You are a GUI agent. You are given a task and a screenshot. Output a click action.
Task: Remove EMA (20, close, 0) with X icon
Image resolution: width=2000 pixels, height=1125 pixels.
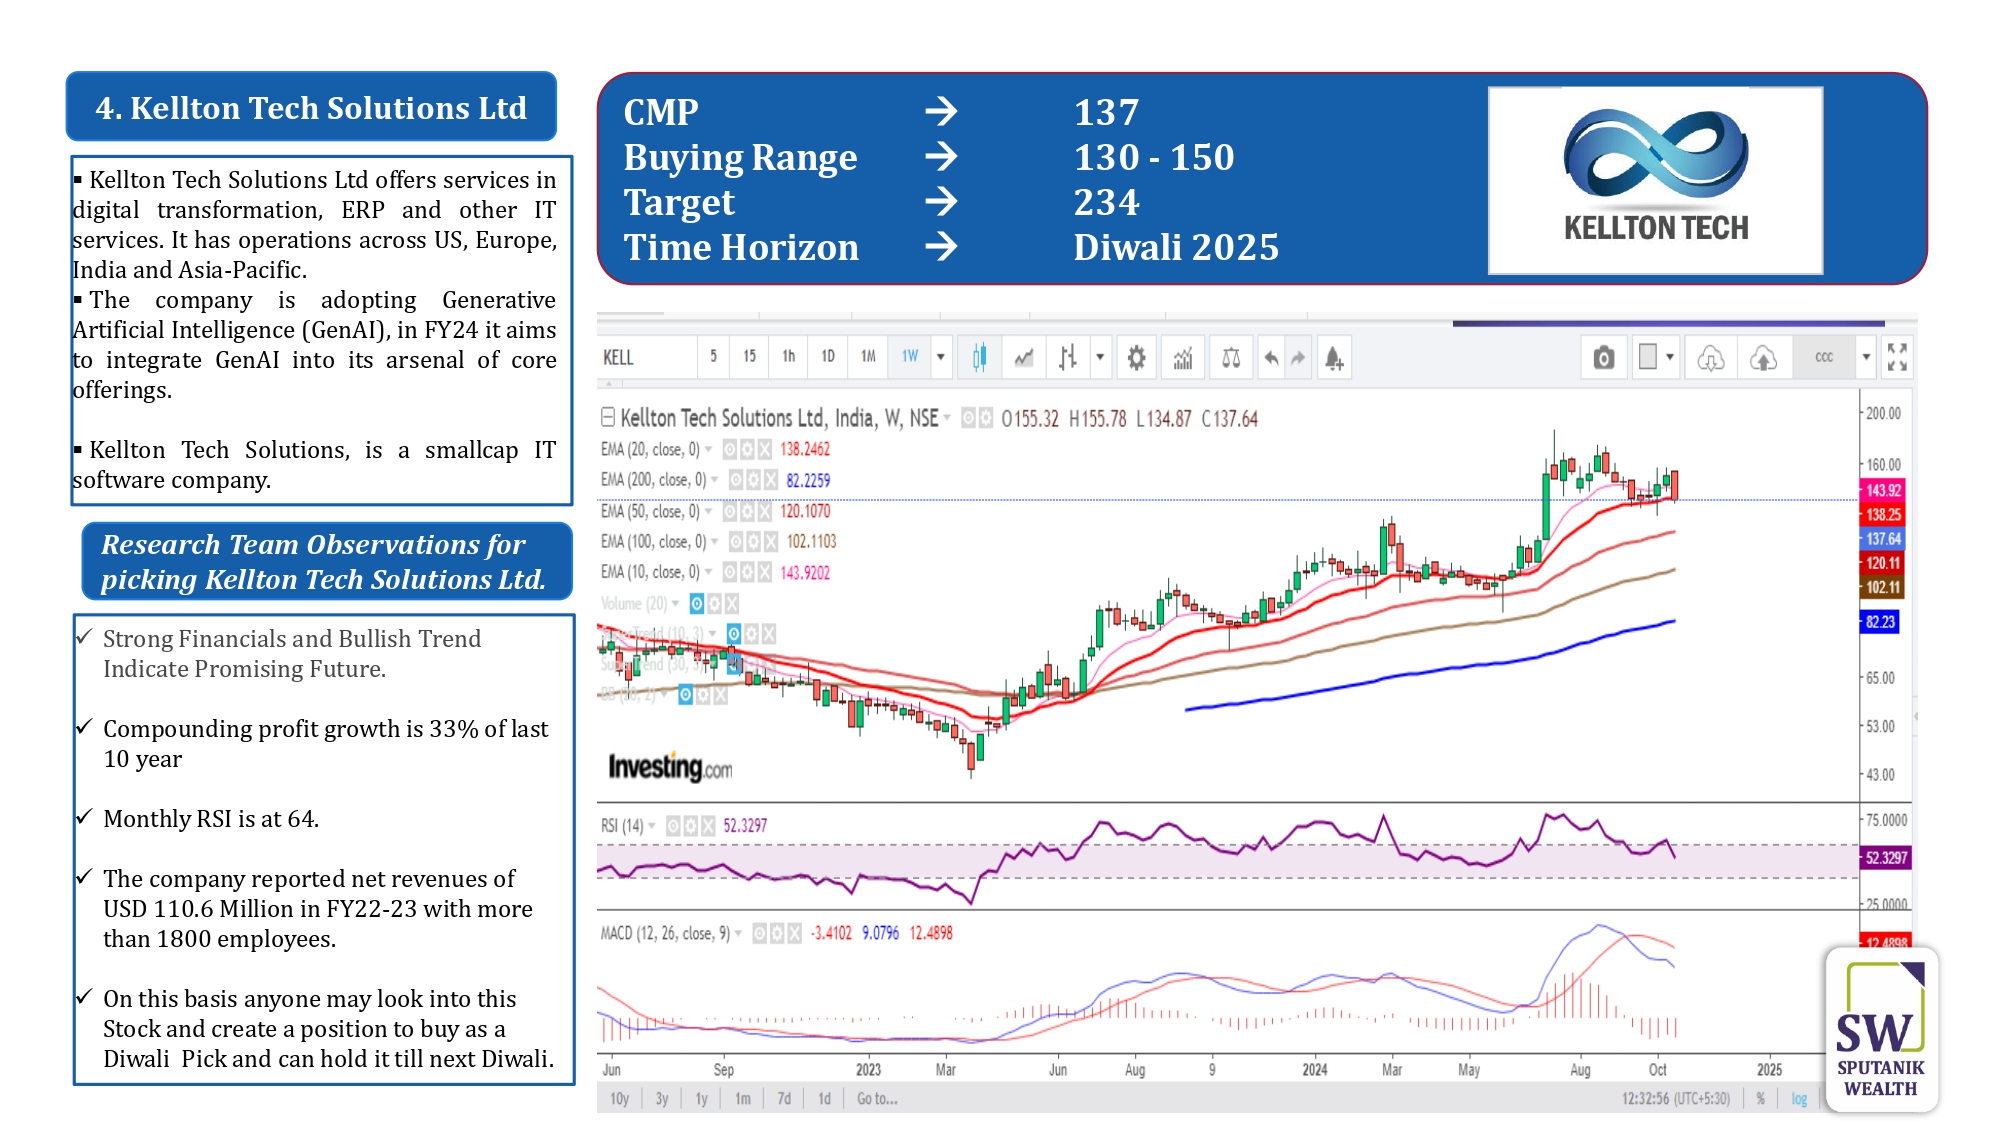pyautogui.click(x=764, y=449)
